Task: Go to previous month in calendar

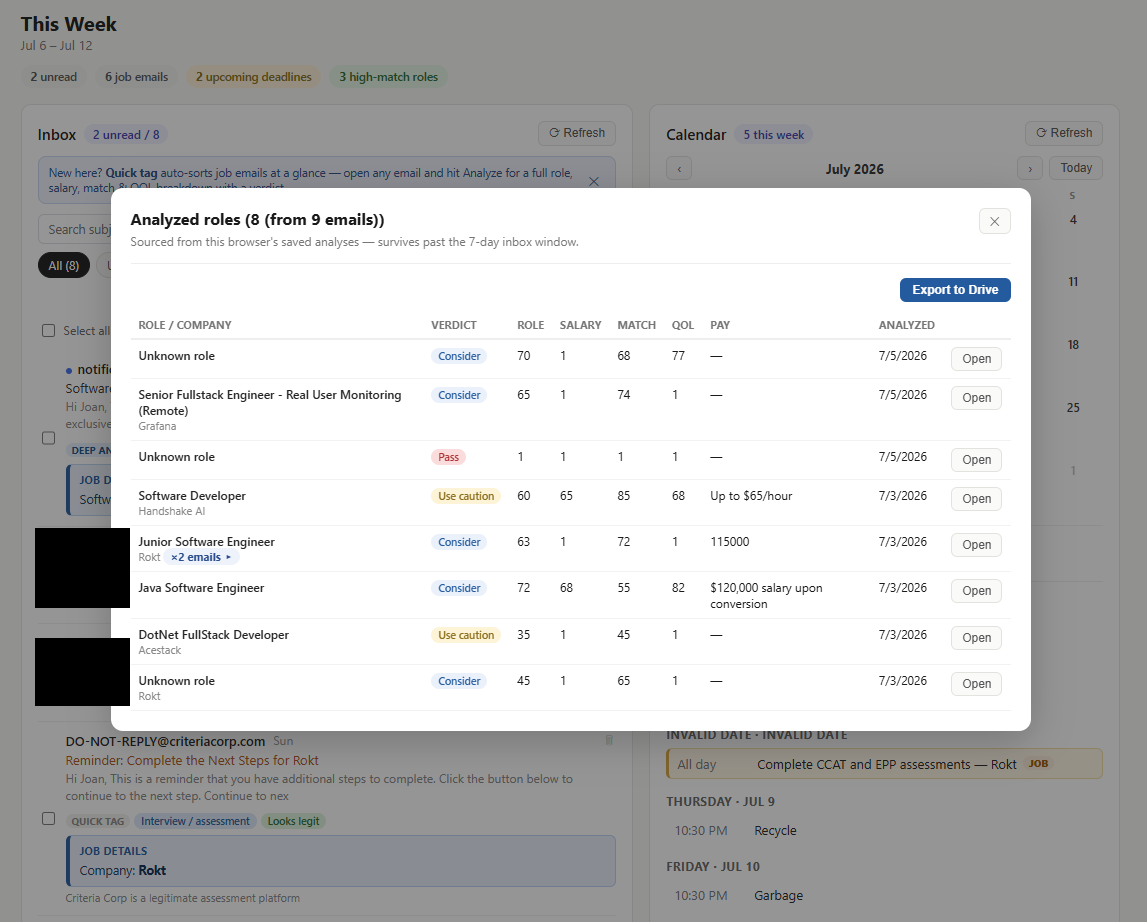Action: tap(679, 169)
